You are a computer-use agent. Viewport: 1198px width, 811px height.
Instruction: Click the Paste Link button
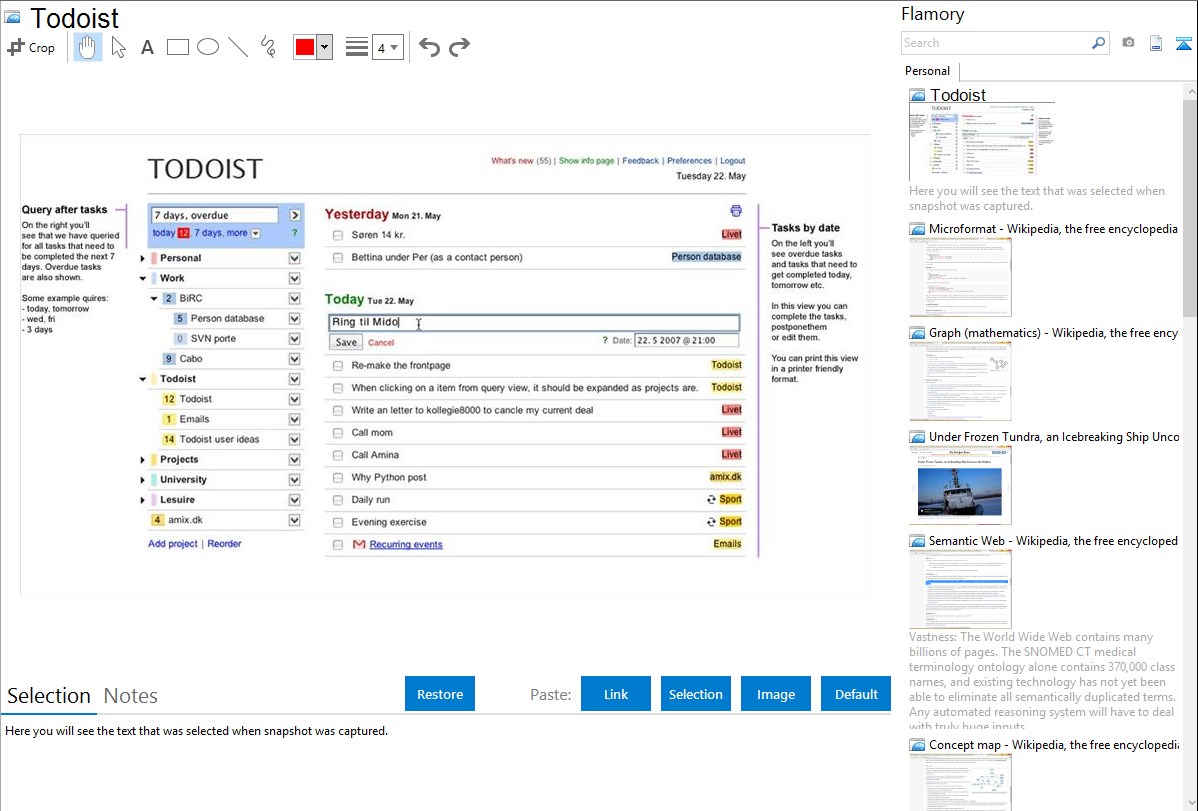pos(616,694)
